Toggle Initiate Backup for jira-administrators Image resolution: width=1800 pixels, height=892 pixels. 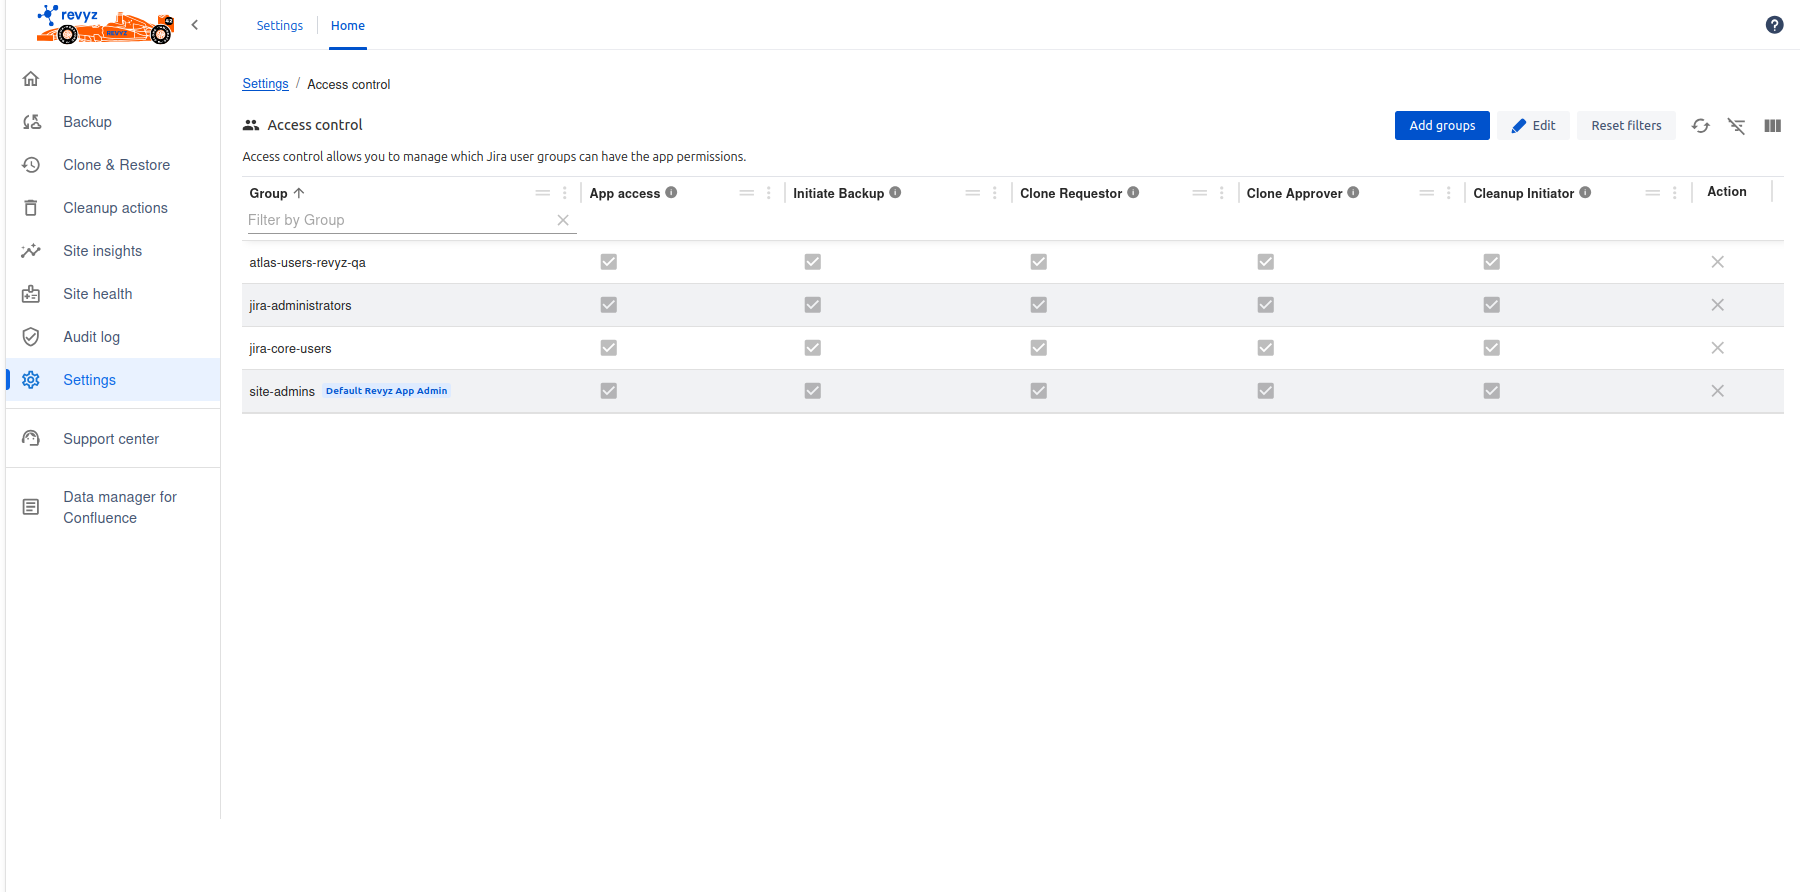coord(812,305)
